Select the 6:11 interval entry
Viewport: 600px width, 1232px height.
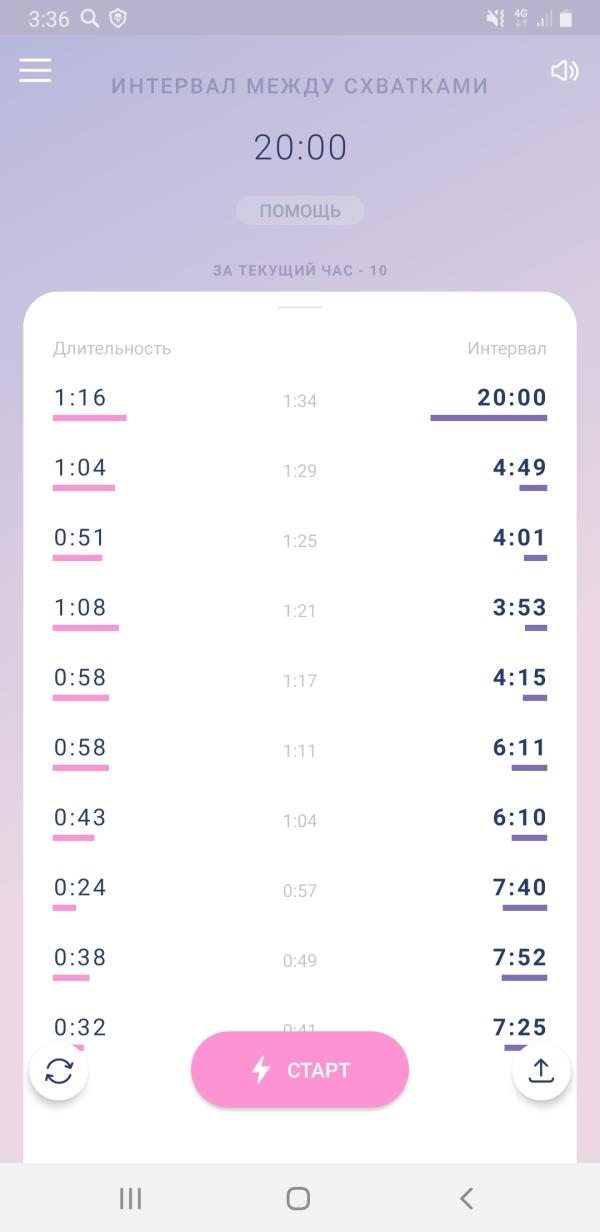tap(520, 748)
